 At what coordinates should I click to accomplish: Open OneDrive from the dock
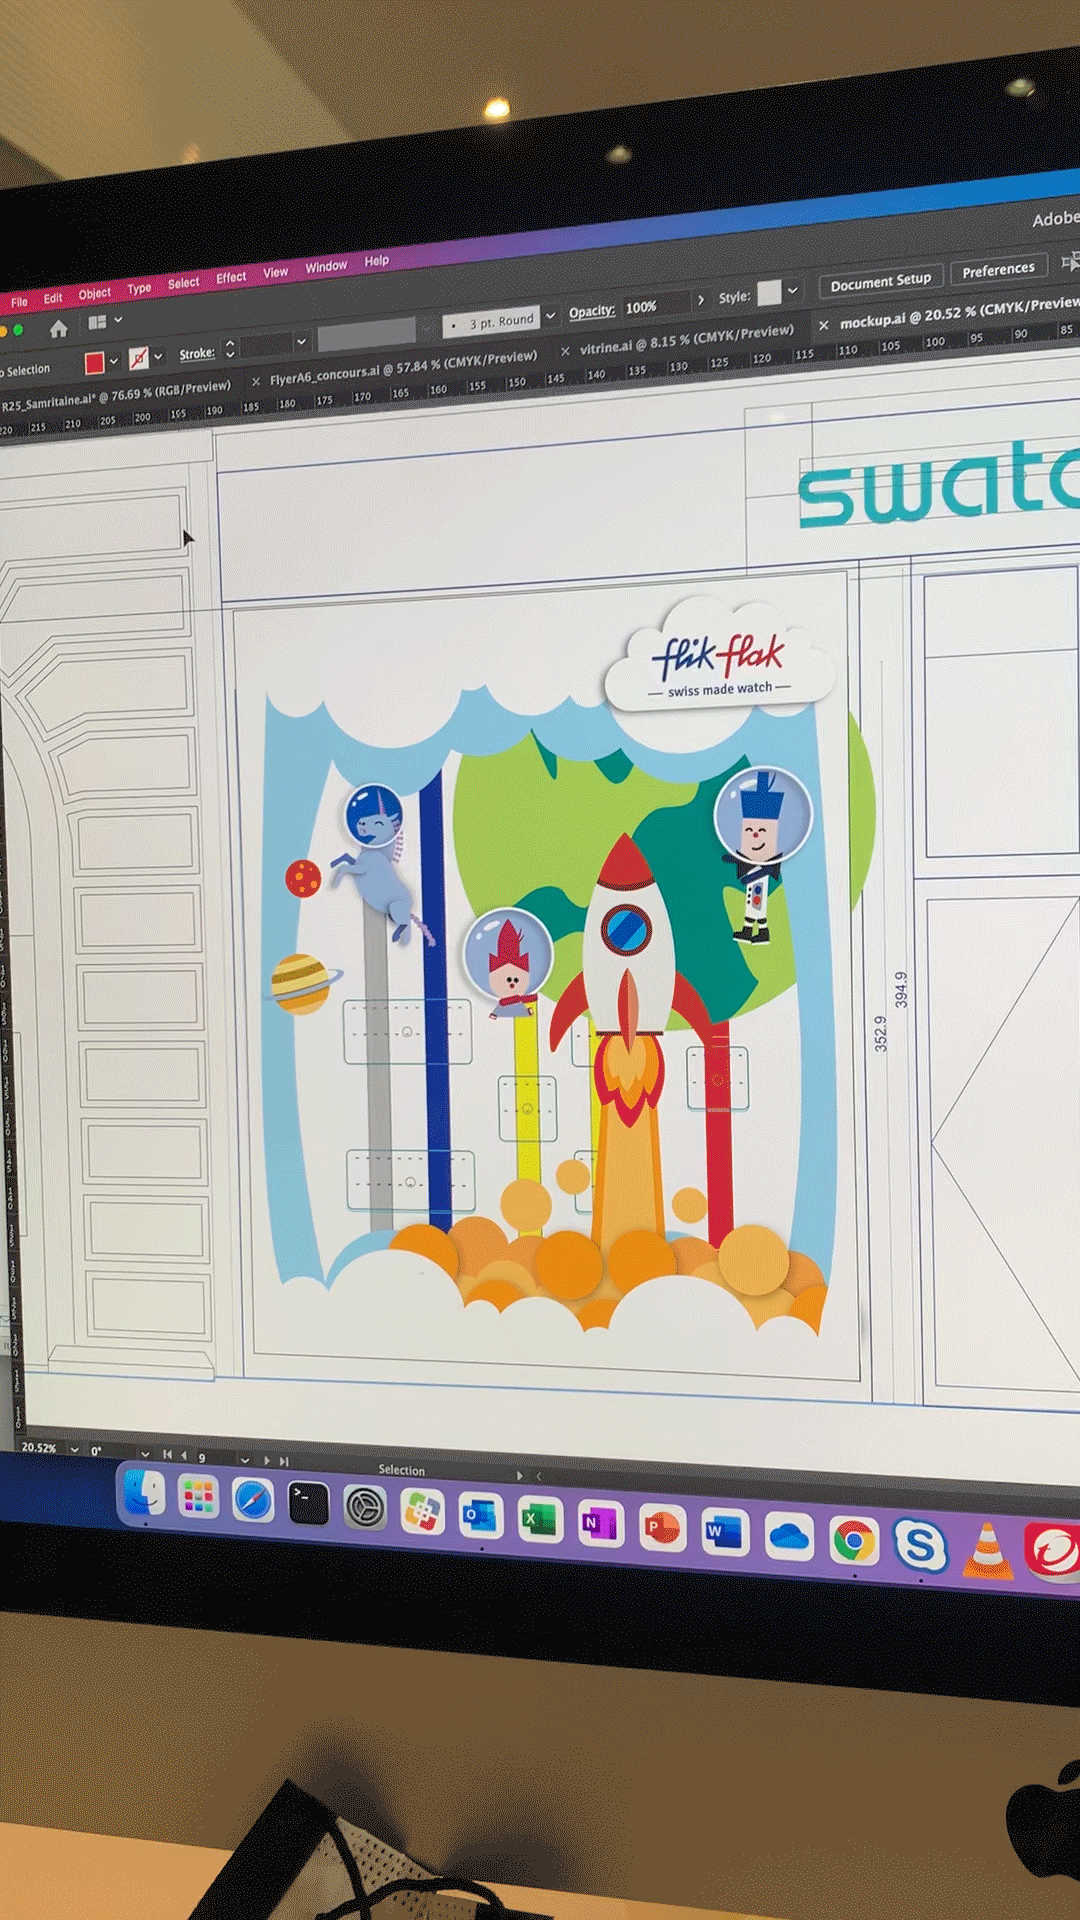coord(789,1536)
